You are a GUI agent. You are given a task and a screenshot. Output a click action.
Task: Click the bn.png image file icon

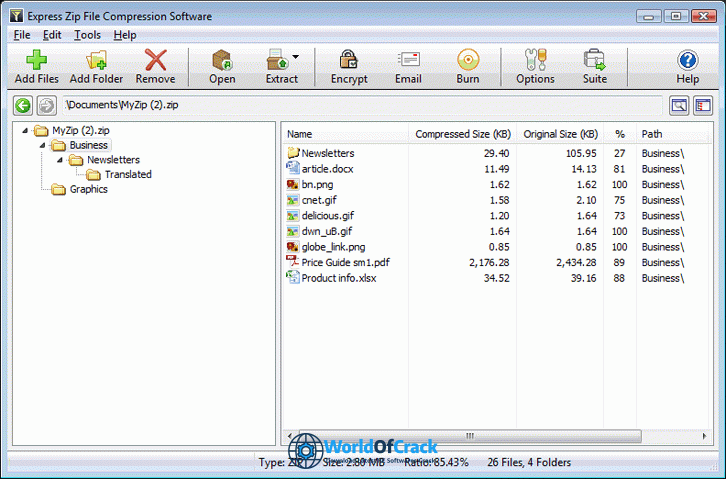[293, 184]
